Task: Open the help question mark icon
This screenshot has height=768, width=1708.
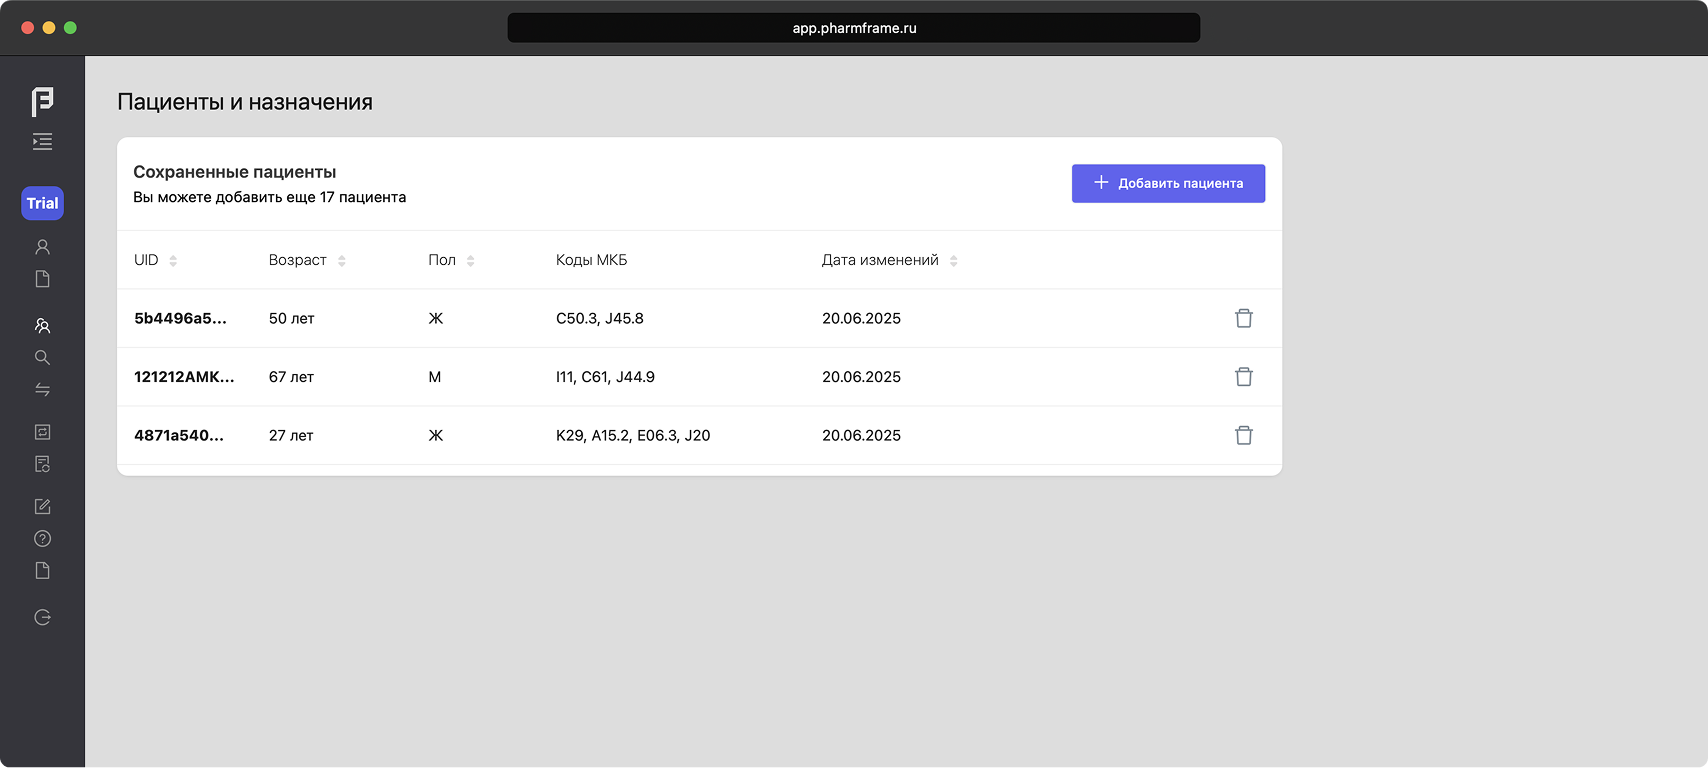Action: click(42, 538)
